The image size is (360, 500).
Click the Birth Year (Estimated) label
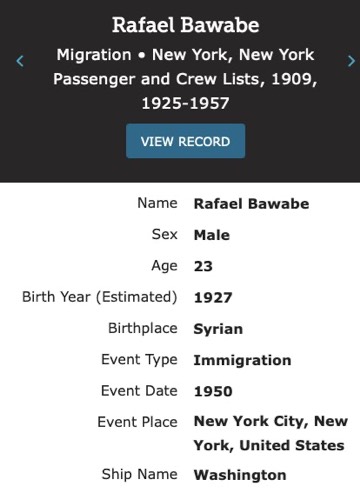click(99, 297)
